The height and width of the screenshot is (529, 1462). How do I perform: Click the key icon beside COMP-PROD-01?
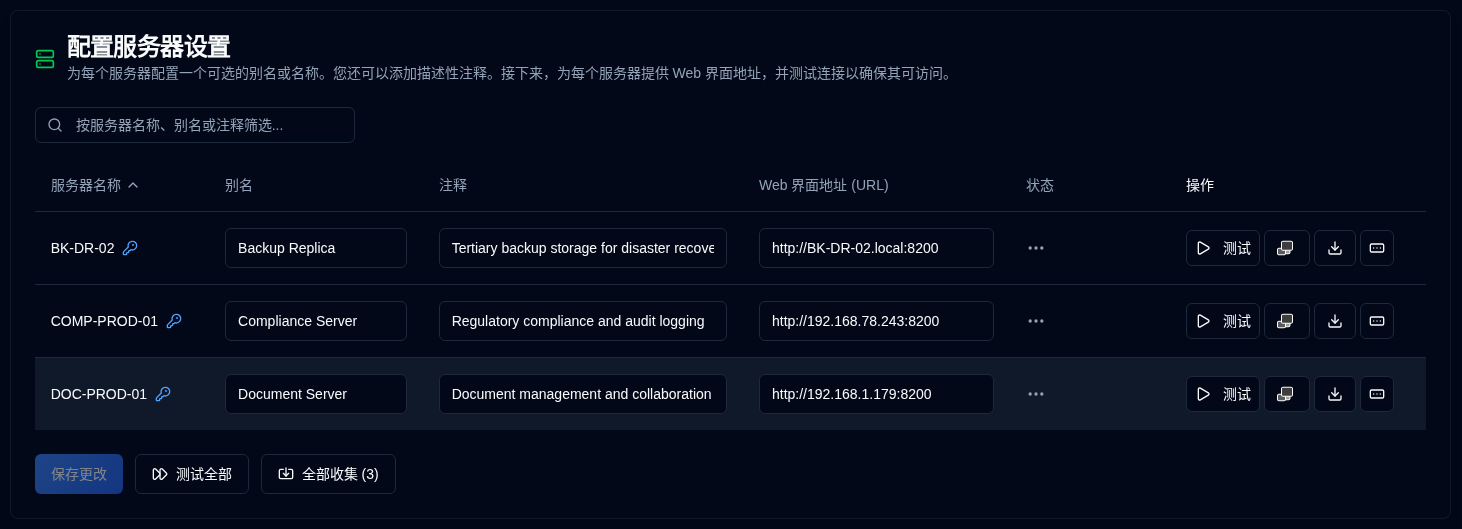click(174, 321)
